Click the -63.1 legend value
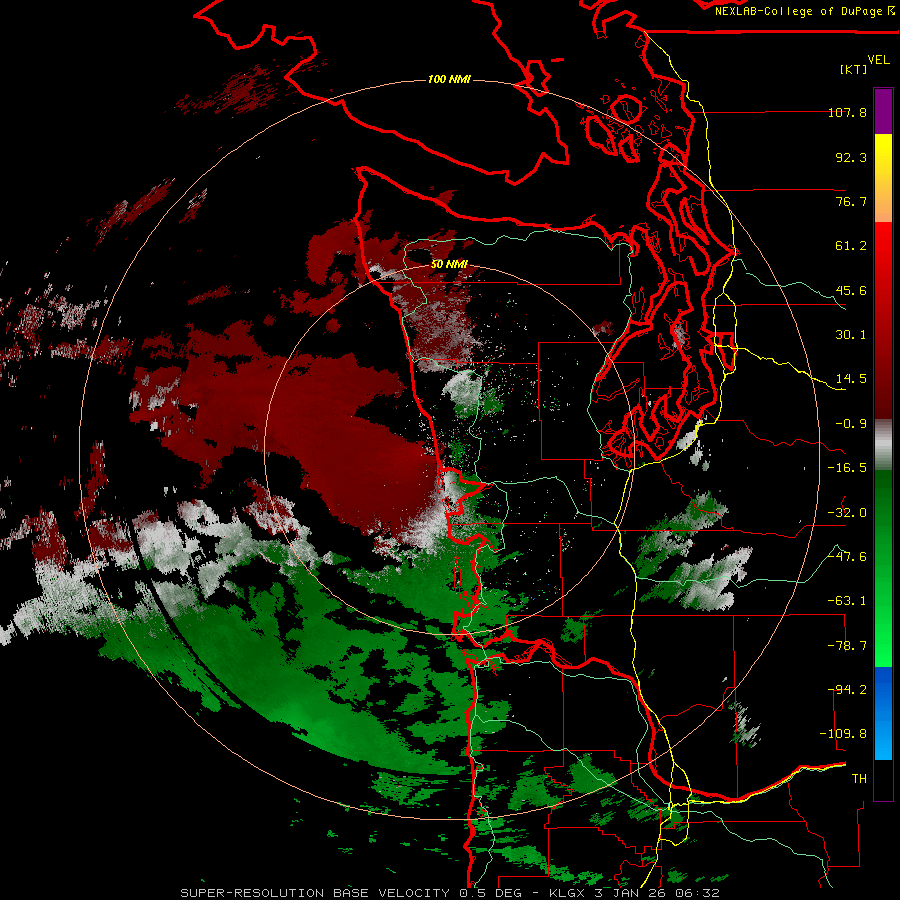This screenshot has height=900, width=900. 847,601
